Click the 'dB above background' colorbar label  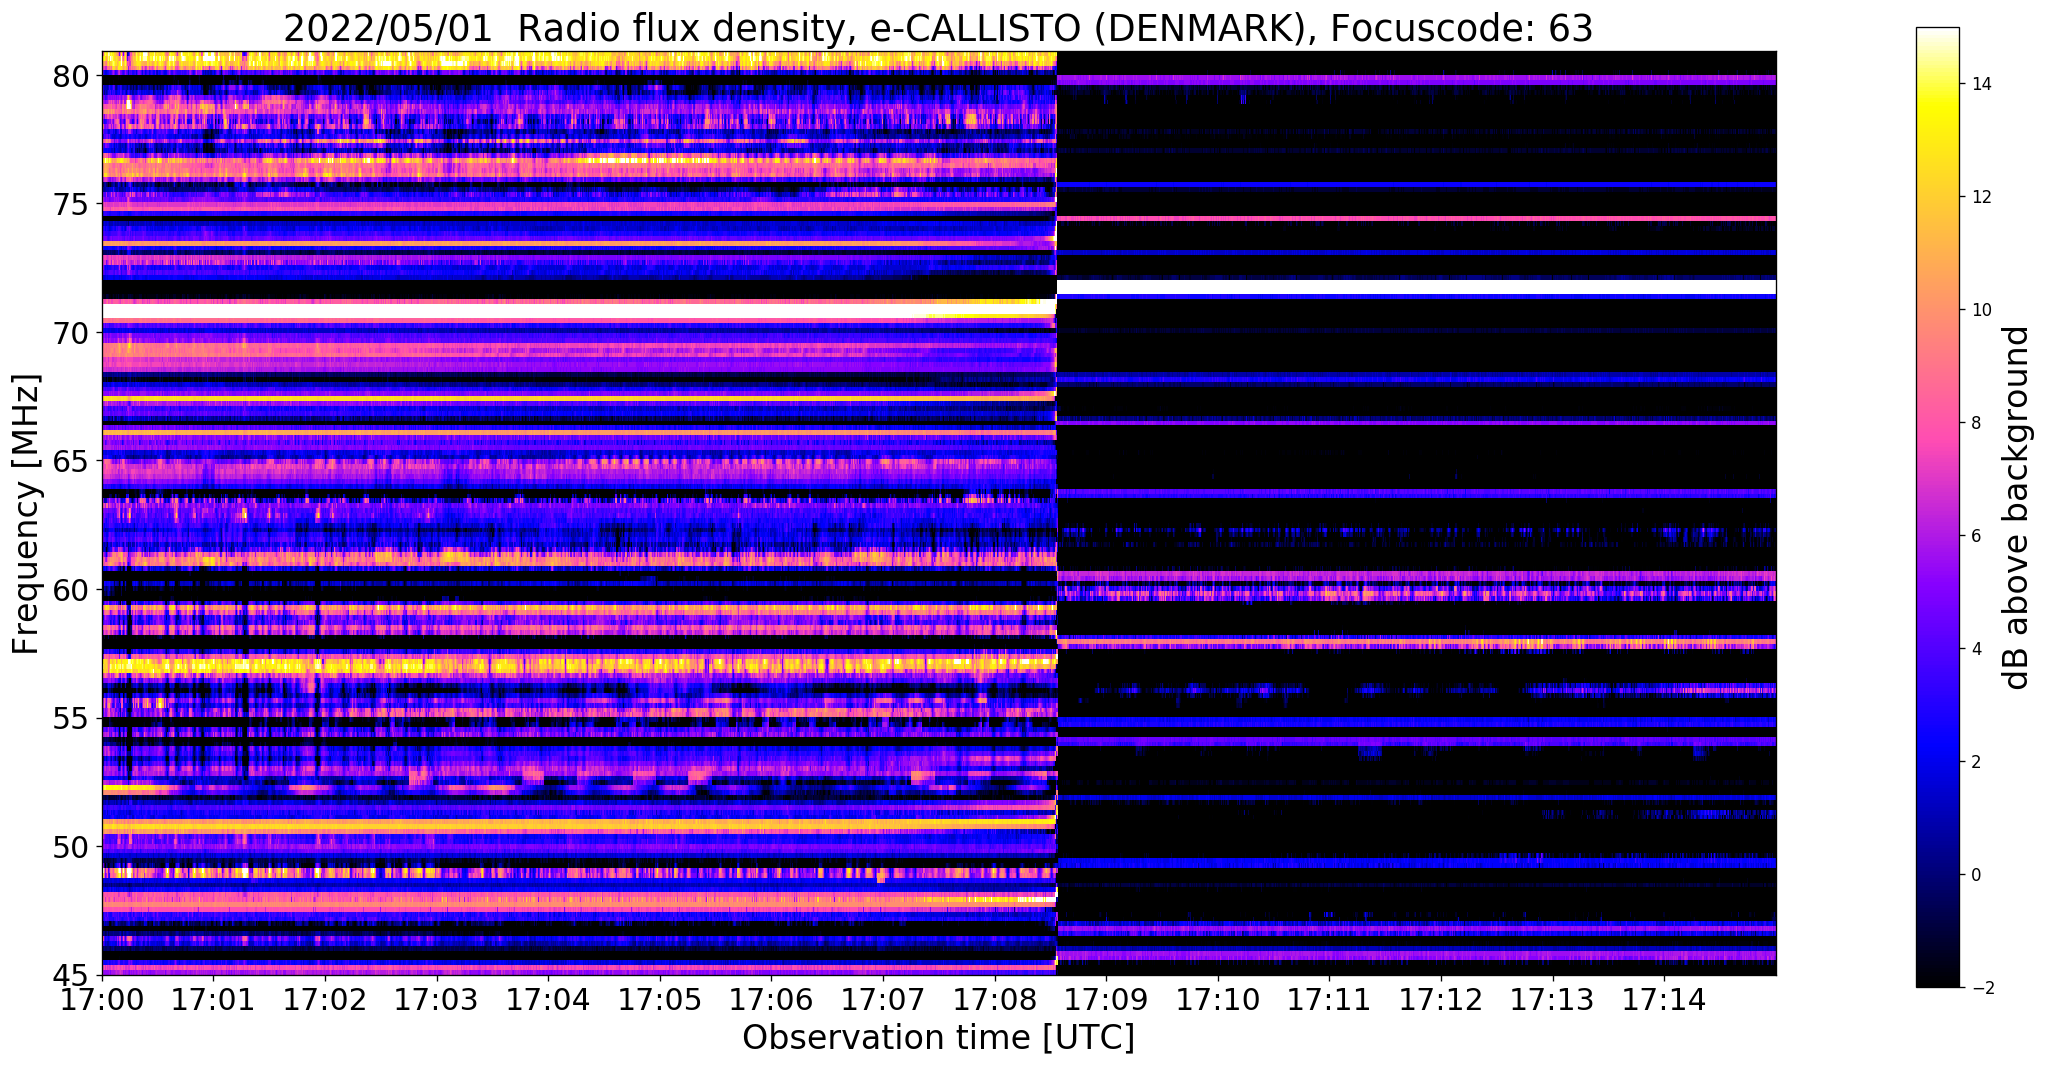point(2017,508)
